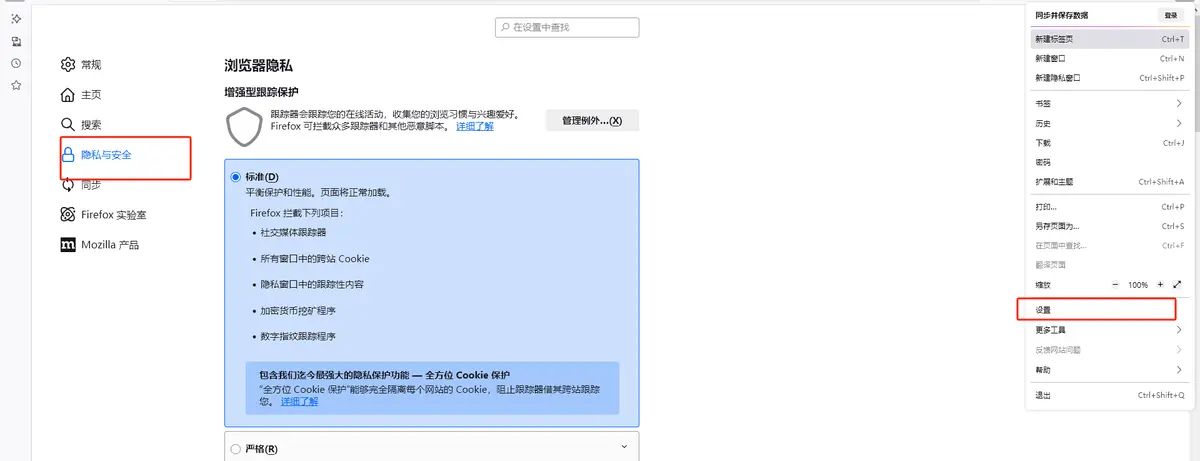Click the shield icon under 增强型跟踪保护

(244, 127)
